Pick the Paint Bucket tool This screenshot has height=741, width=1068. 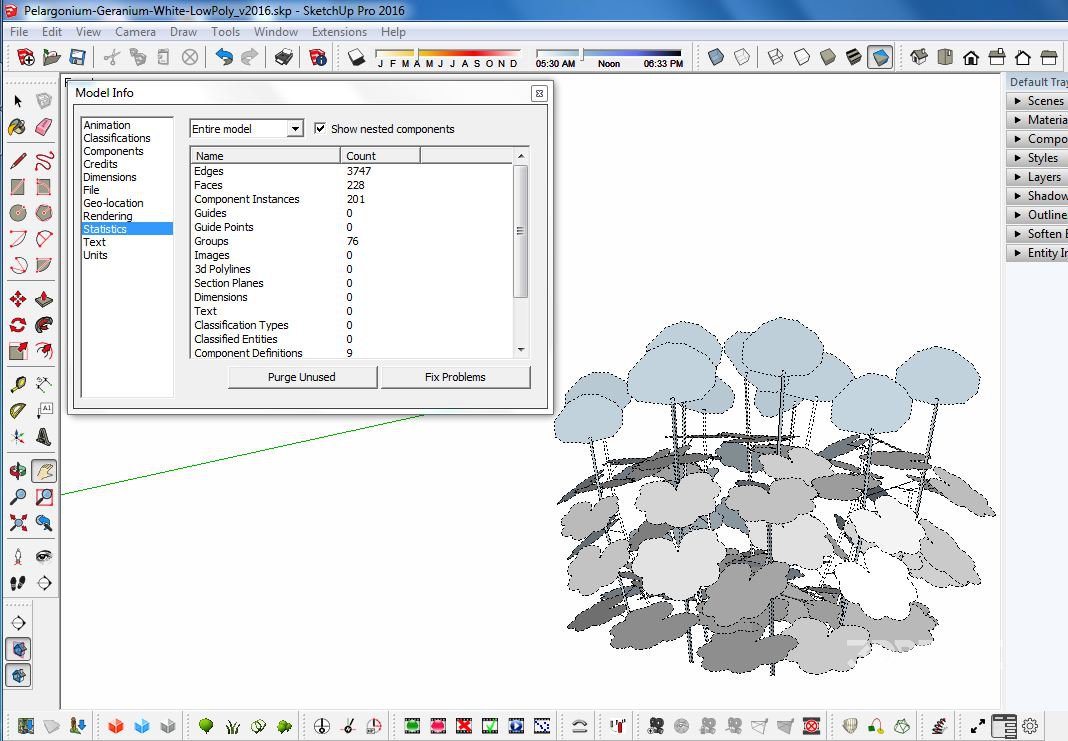click(x=17, y=127)
